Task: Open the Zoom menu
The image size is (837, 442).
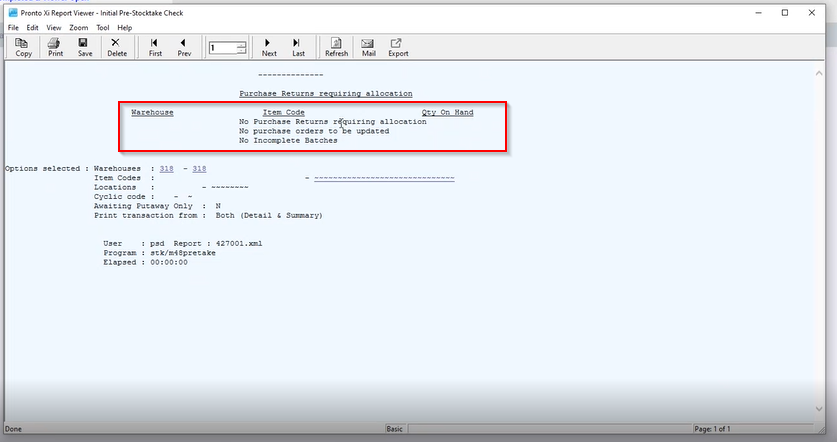Action: pos(78,28)
